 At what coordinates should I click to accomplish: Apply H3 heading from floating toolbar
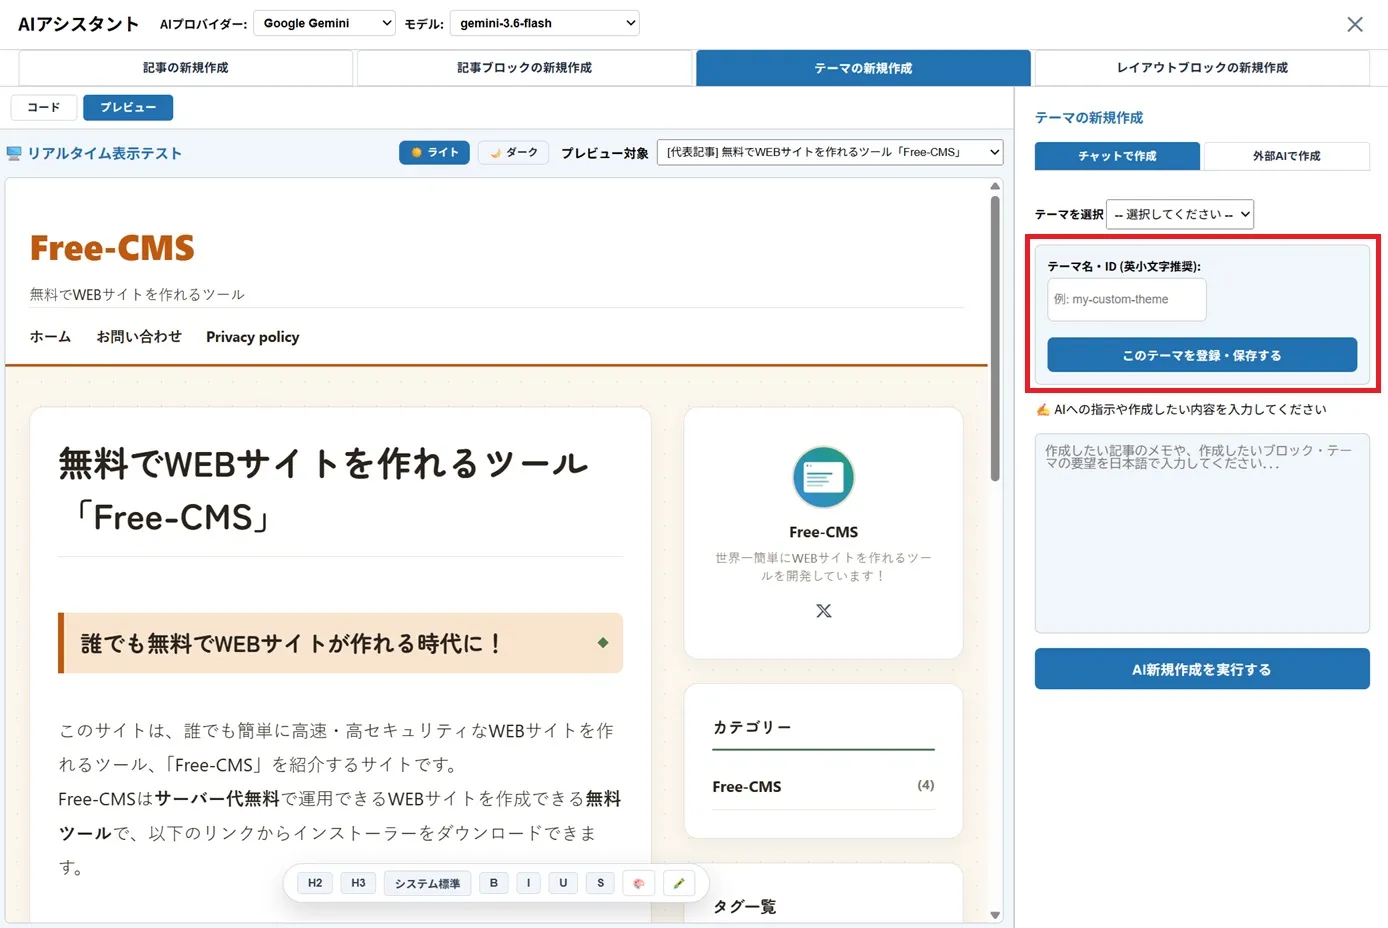358,883
